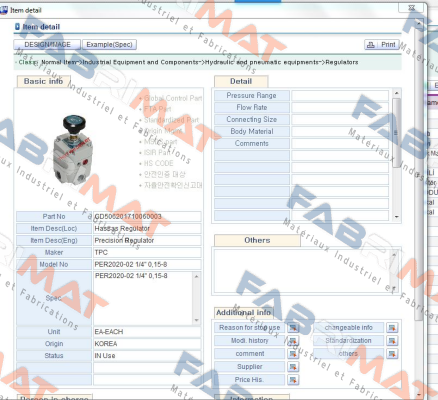Click the Example(Spec) button

tap(109, 44)
